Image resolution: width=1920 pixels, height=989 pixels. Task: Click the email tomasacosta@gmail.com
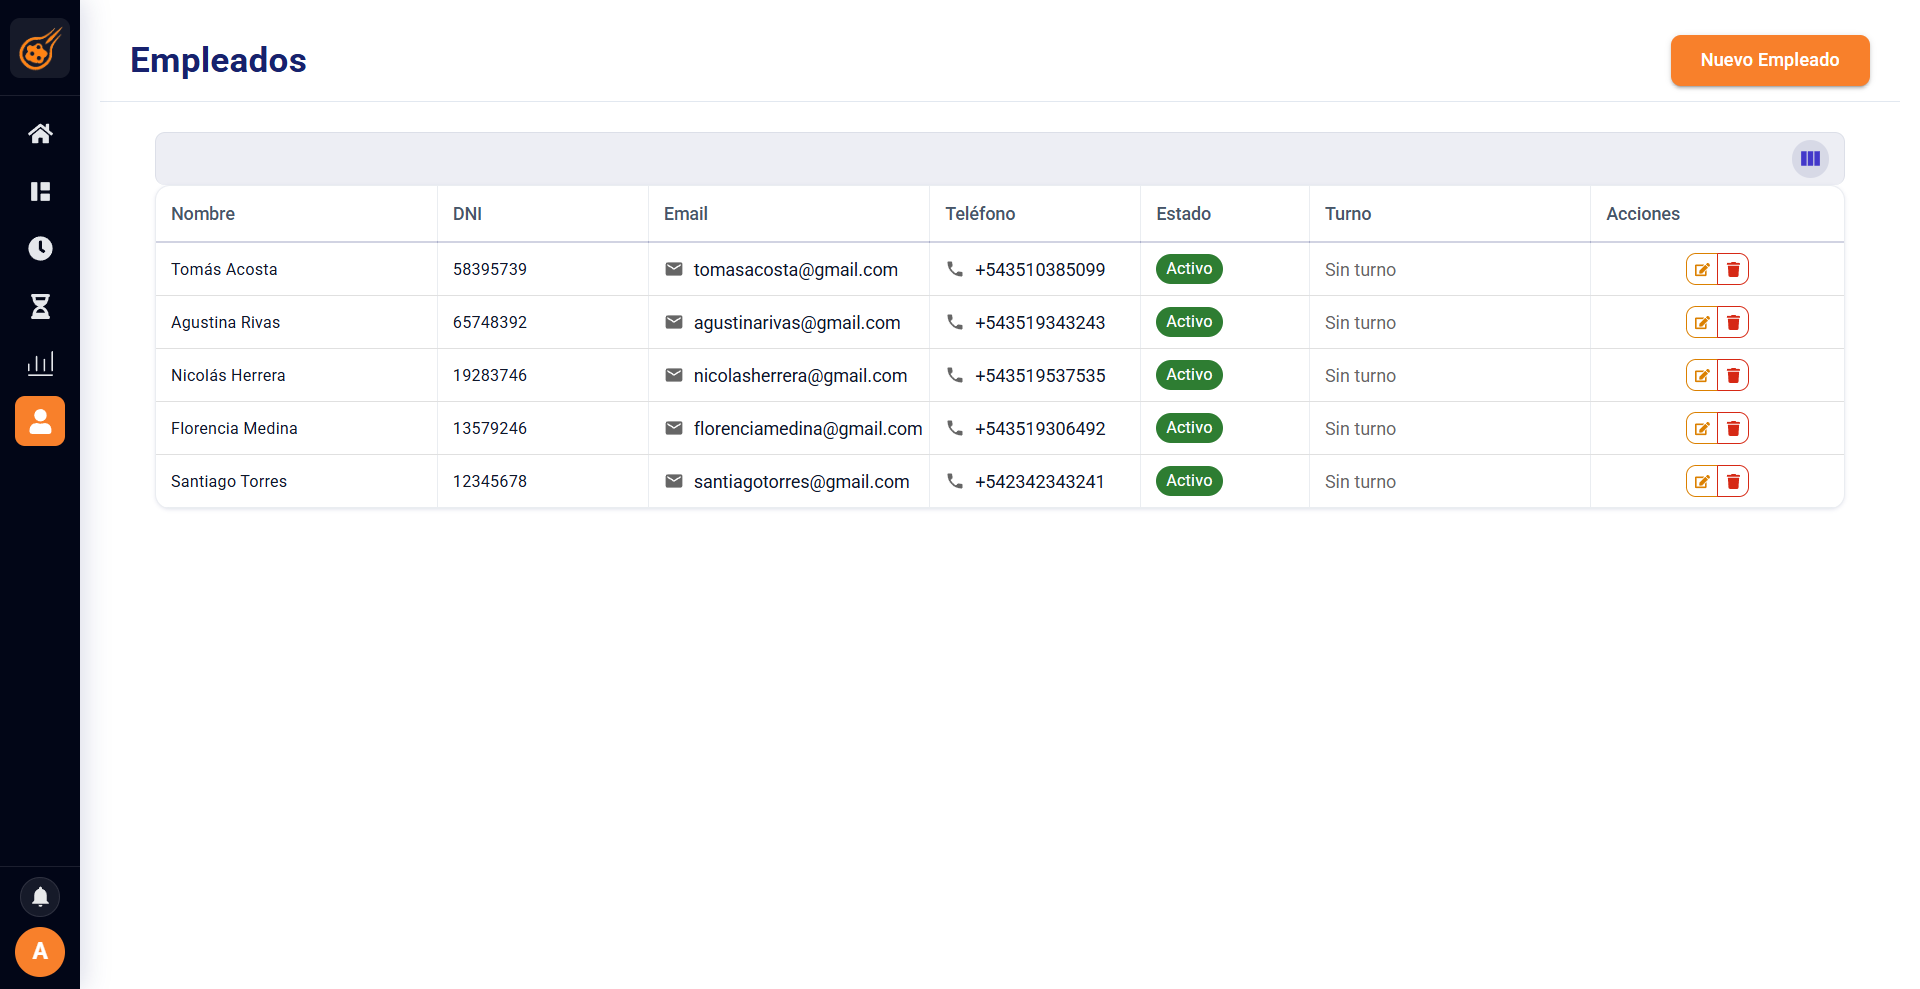(795, 270)
